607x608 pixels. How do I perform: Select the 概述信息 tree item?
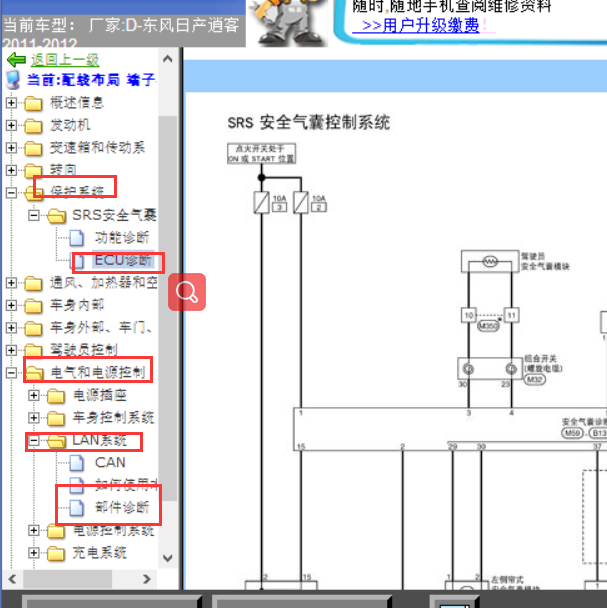(x=77, y=103)
